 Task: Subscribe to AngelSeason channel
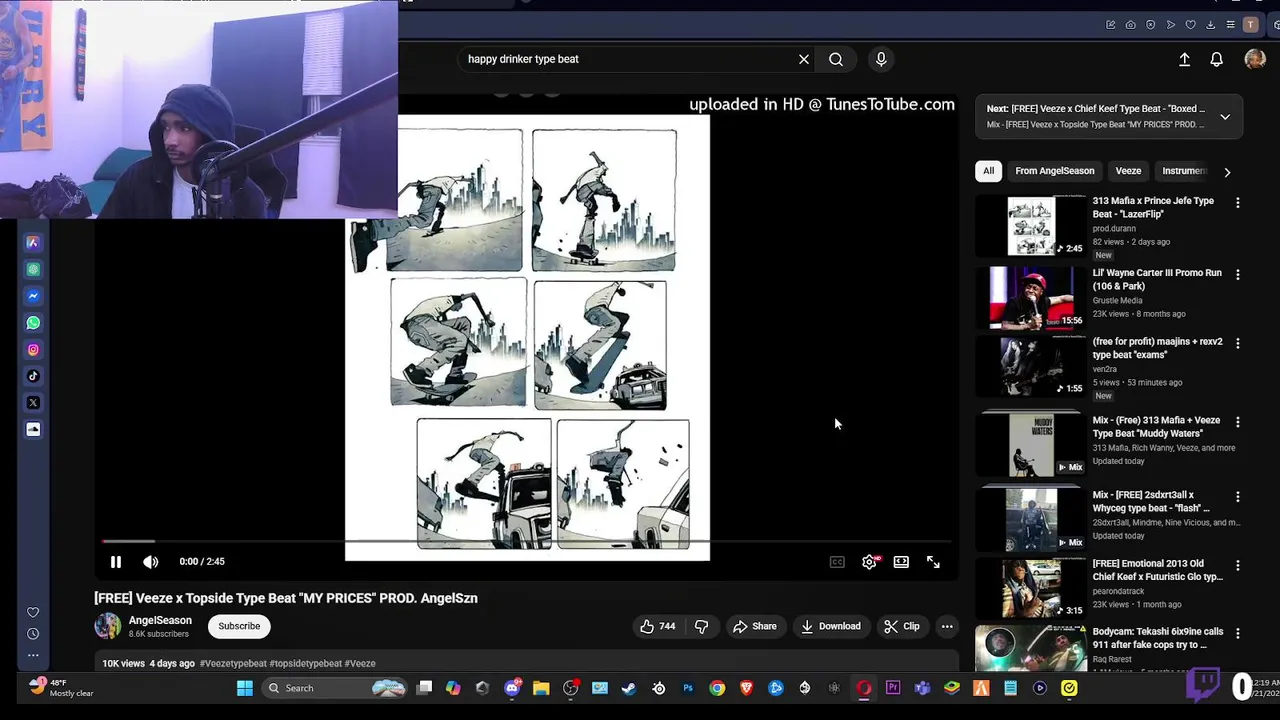point(239,626)
